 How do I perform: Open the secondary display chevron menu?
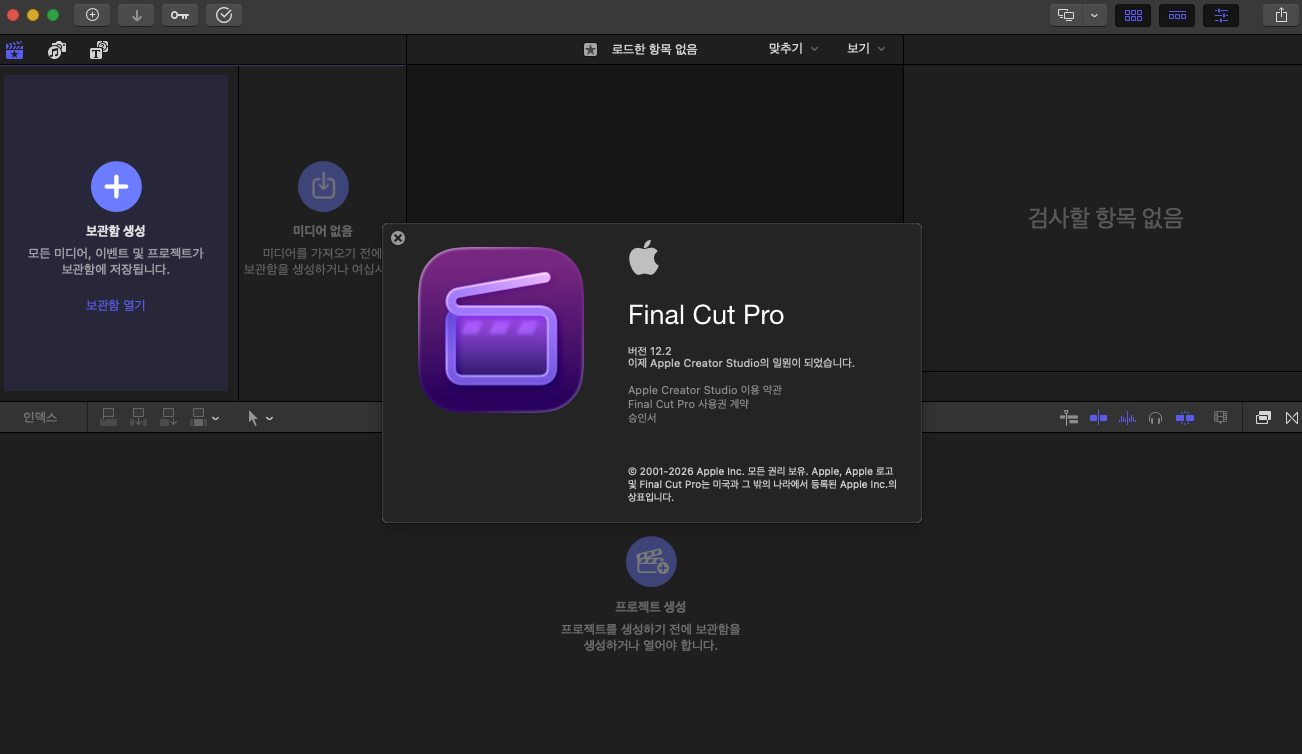click(x=1096, y=15)
